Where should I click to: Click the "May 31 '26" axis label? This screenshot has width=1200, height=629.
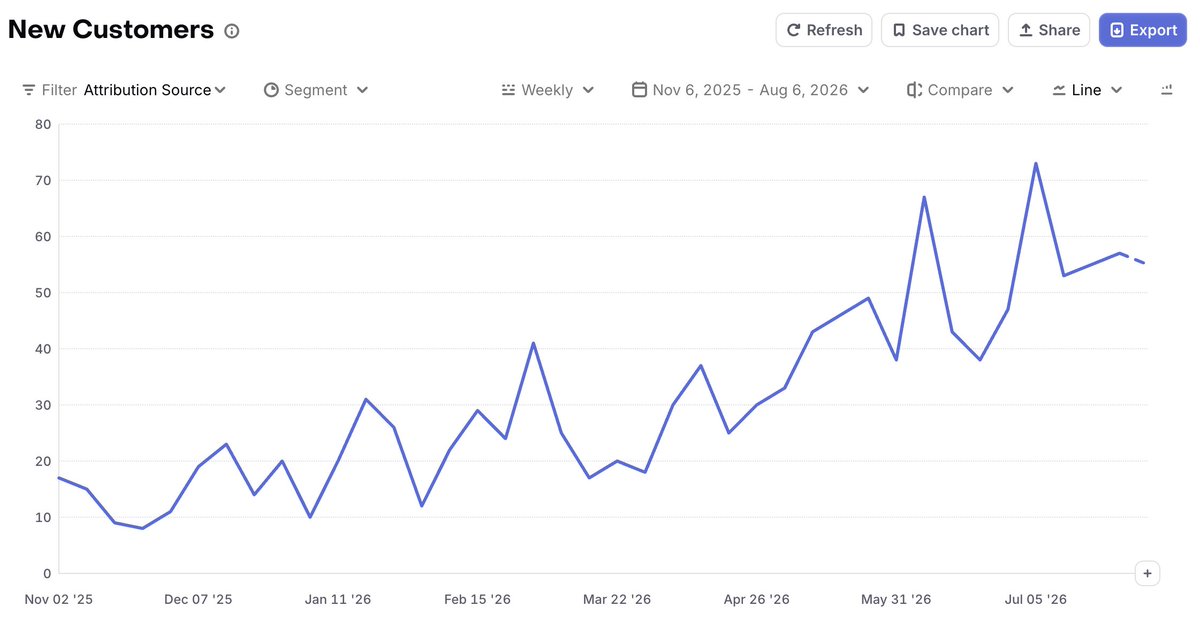[x=896, y=600]
